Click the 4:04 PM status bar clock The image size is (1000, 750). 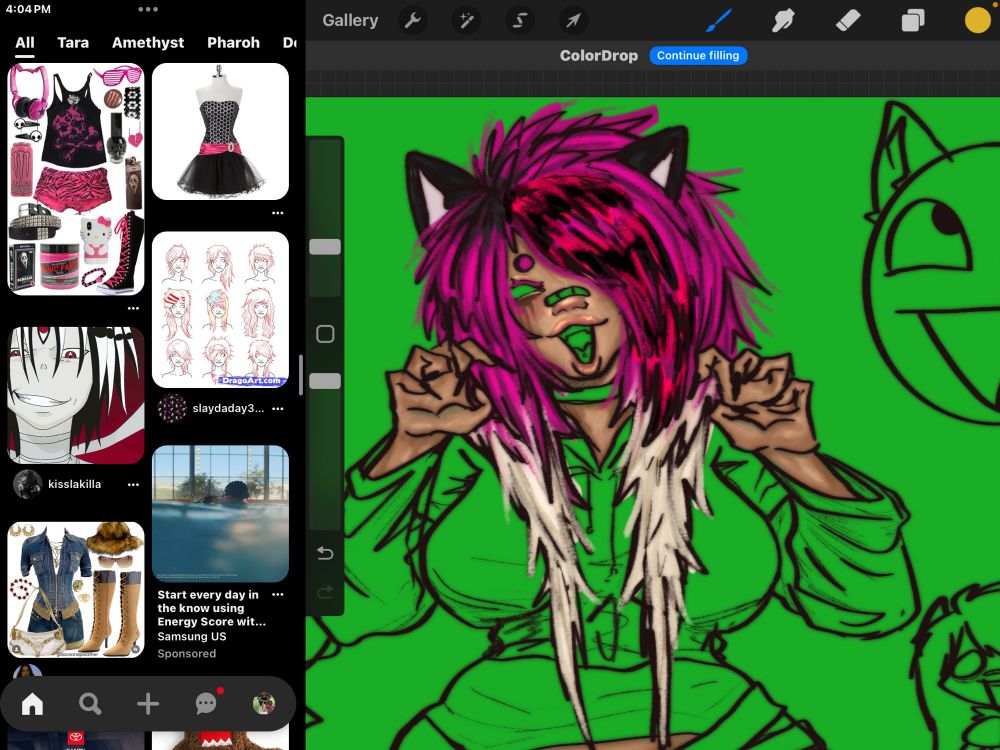coord(27,10)
